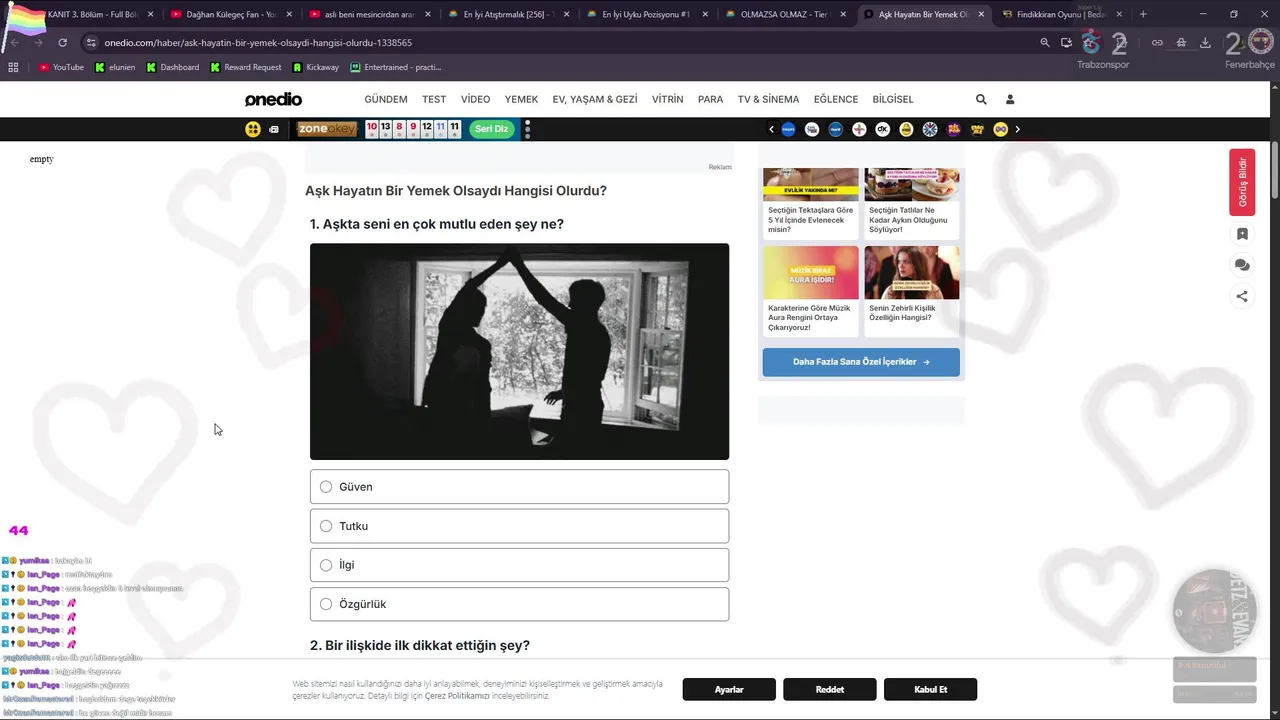Go to previous items in icon carousel
The width and height of the screenshot is (1280, 720).
coord(771,129)
